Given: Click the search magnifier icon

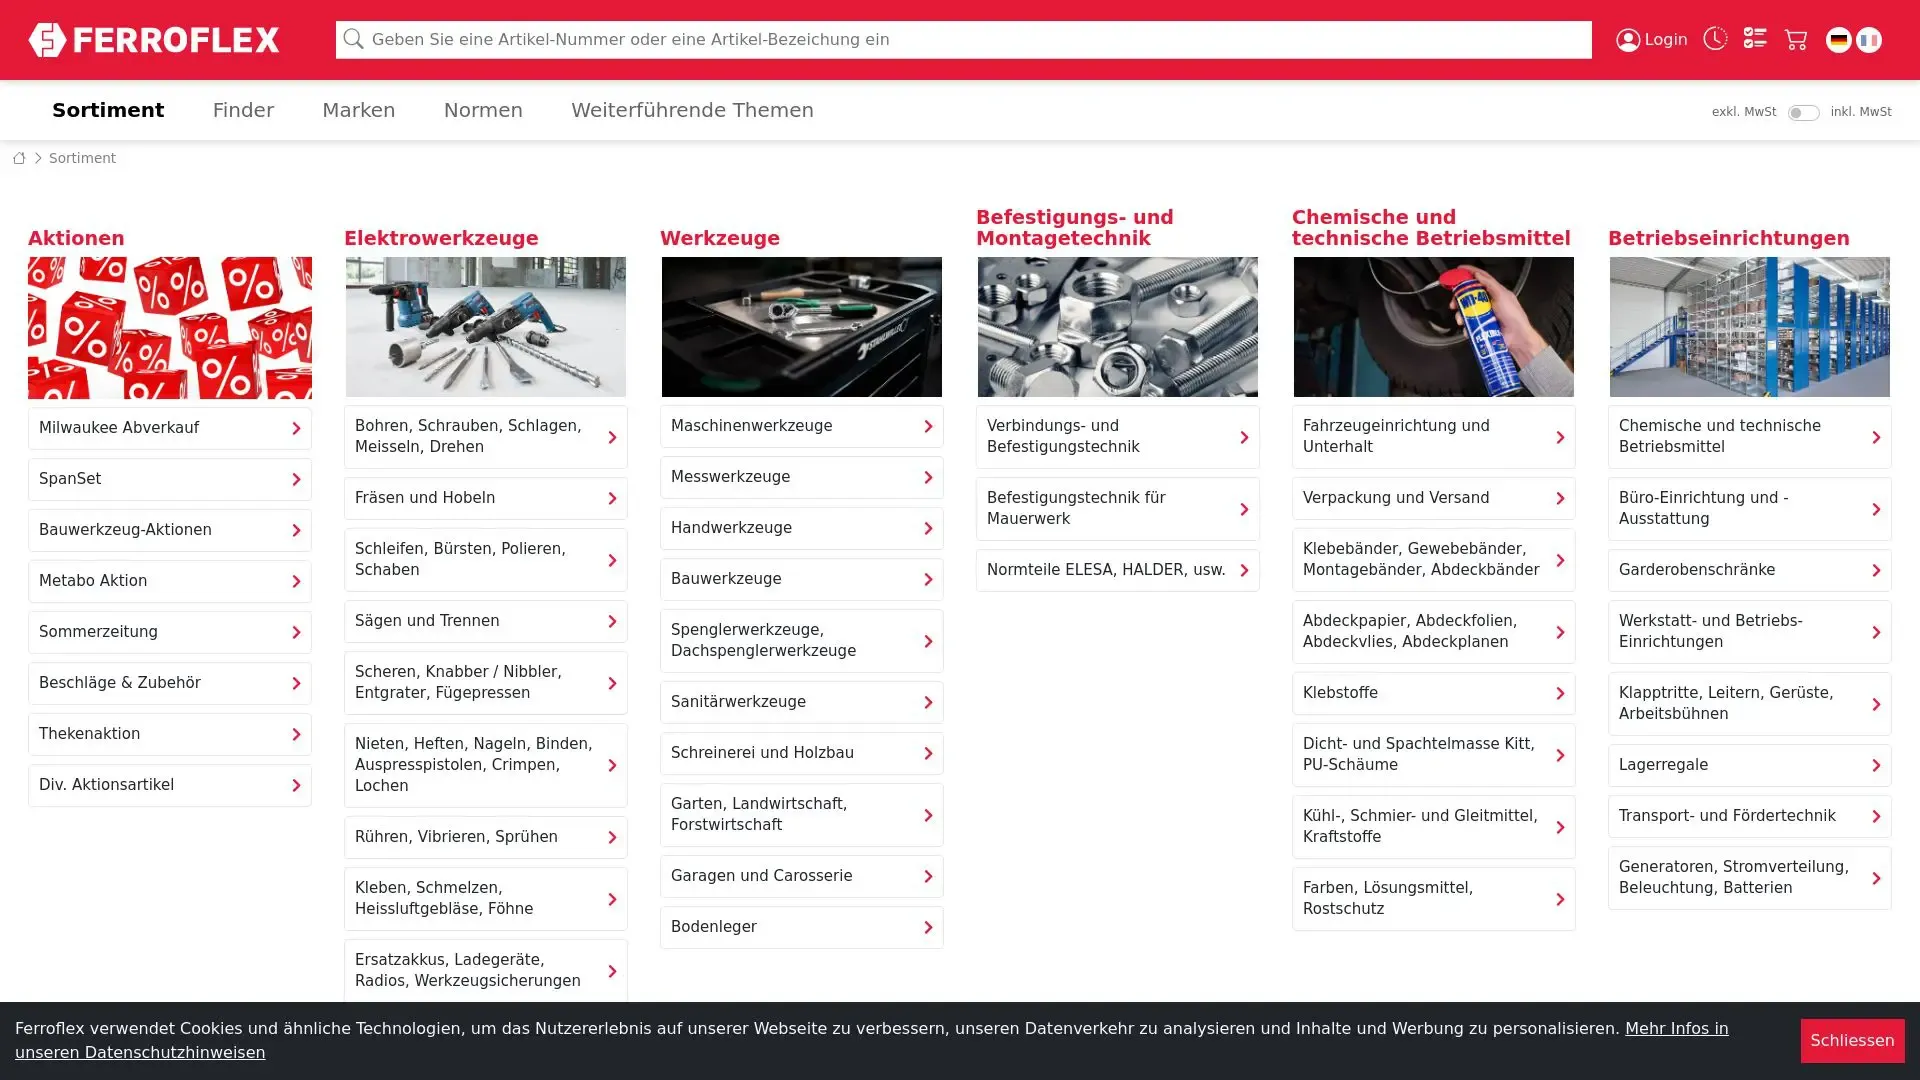Looking at the screenshot, I should click(352, 40).
